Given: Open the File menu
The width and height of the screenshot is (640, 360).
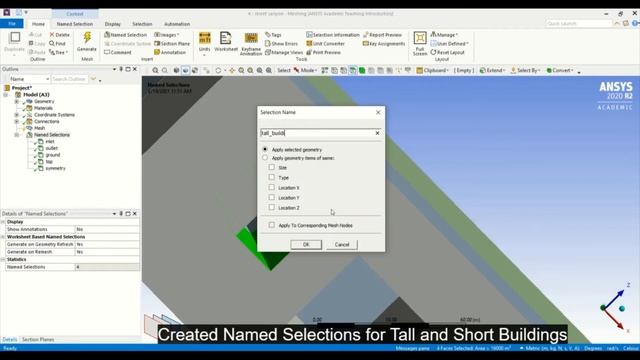Looking at the screenshot, I should [x=12, y=24].
